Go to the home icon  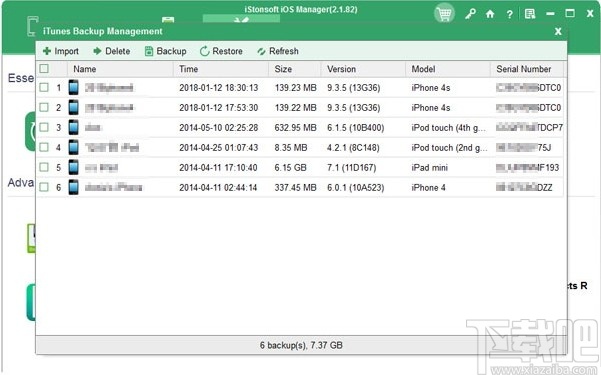(490, 14)
